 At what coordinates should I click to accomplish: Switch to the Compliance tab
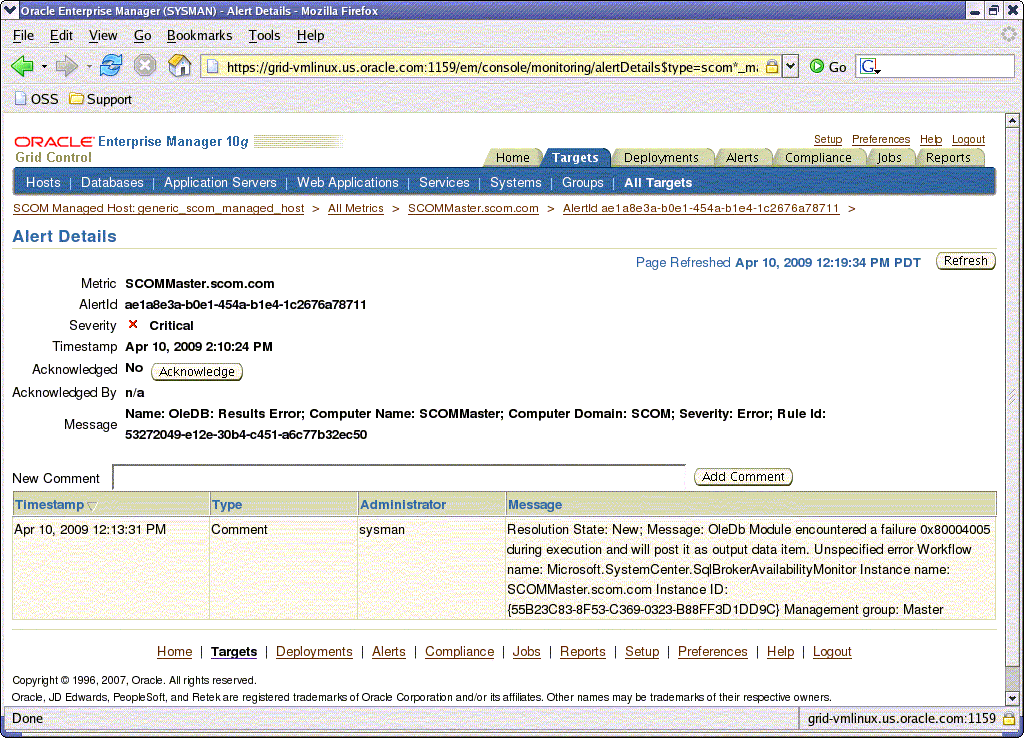pos(818,157)
